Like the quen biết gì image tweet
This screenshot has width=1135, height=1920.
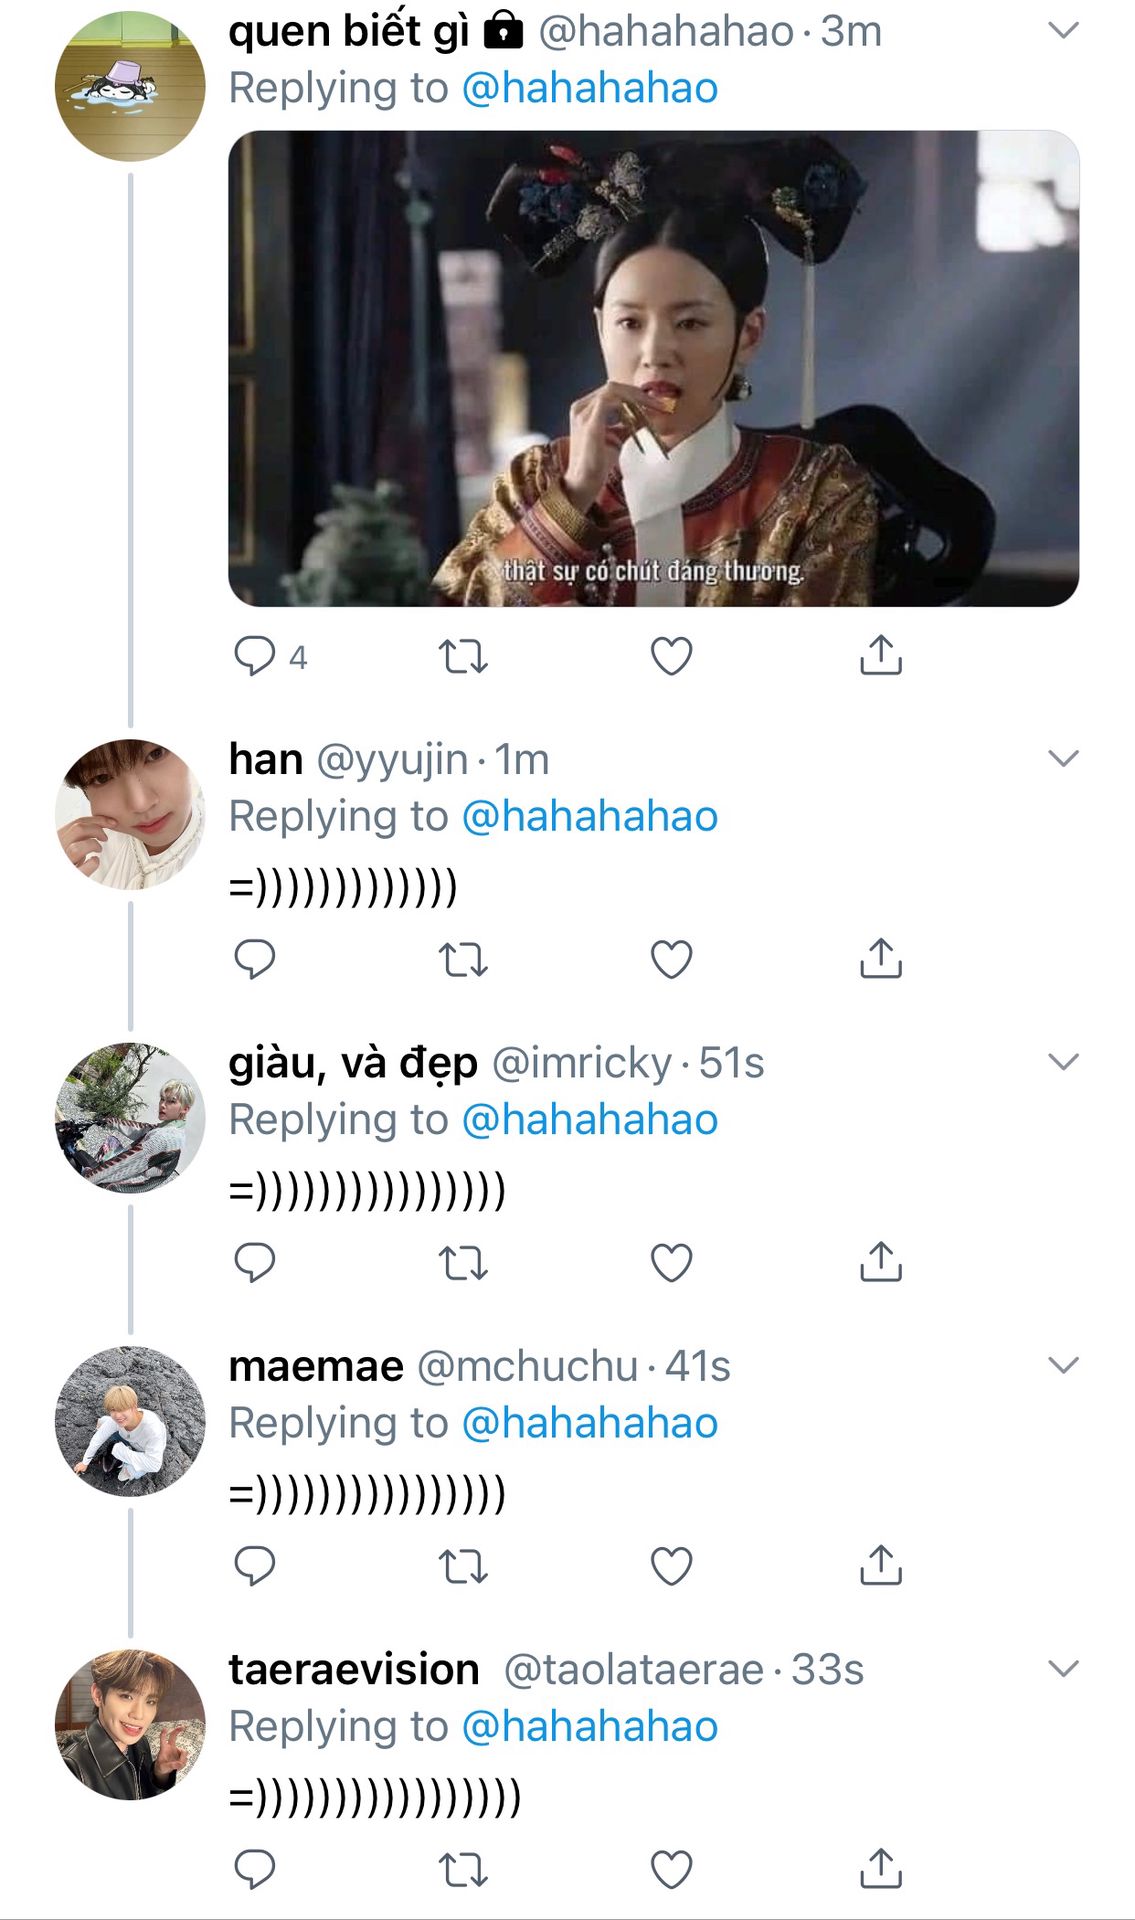click(x=671, y=656)
